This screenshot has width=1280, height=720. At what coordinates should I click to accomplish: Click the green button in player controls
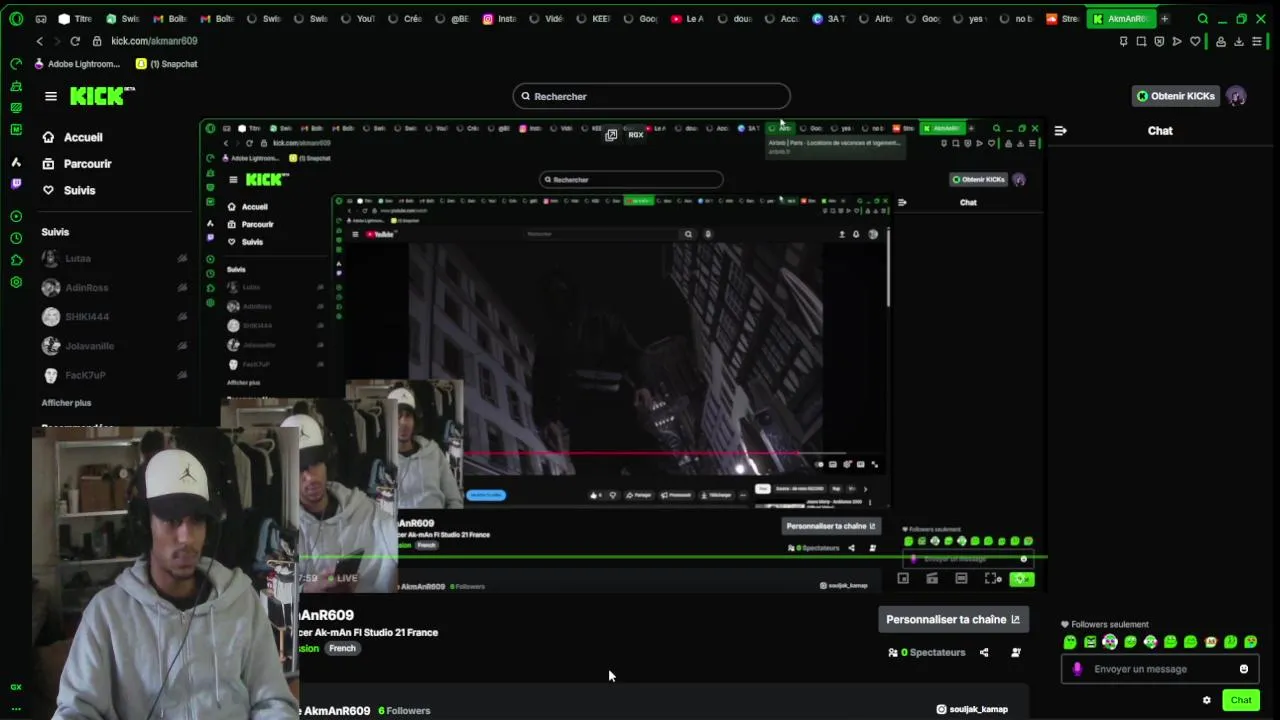(1022, 579)
